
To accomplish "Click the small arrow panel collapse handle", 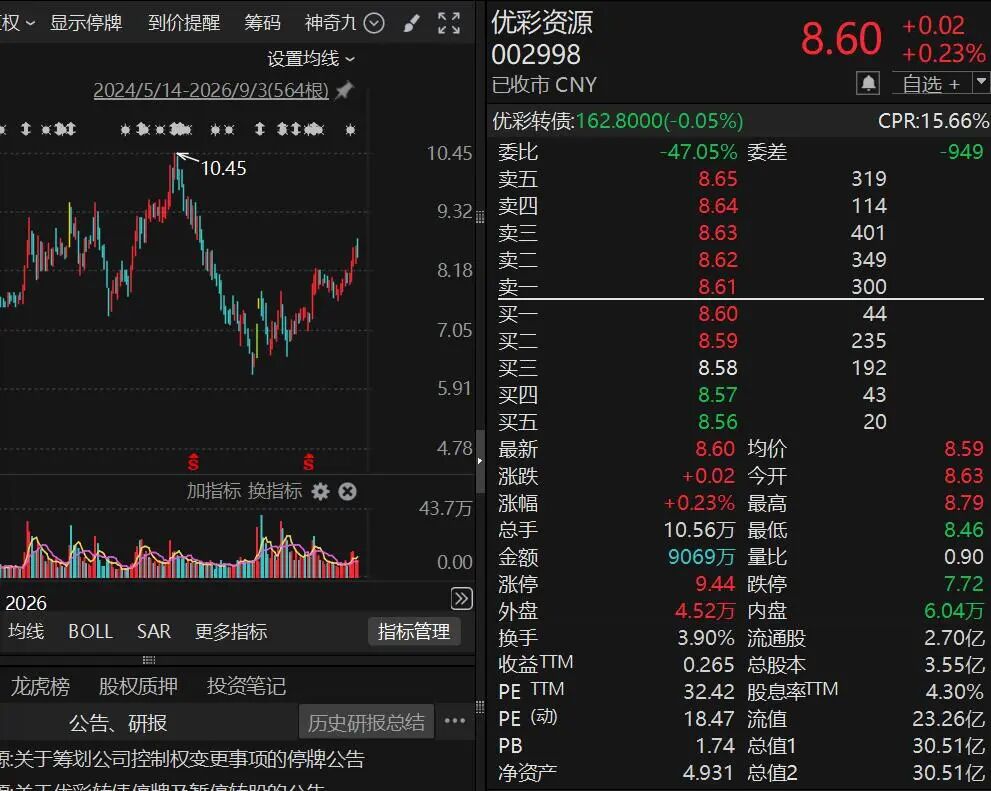I will [x=480, y=461].
